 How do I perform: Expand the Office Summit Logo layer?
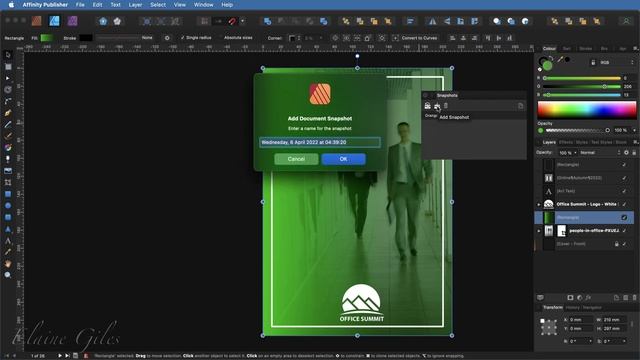(538, 204)
